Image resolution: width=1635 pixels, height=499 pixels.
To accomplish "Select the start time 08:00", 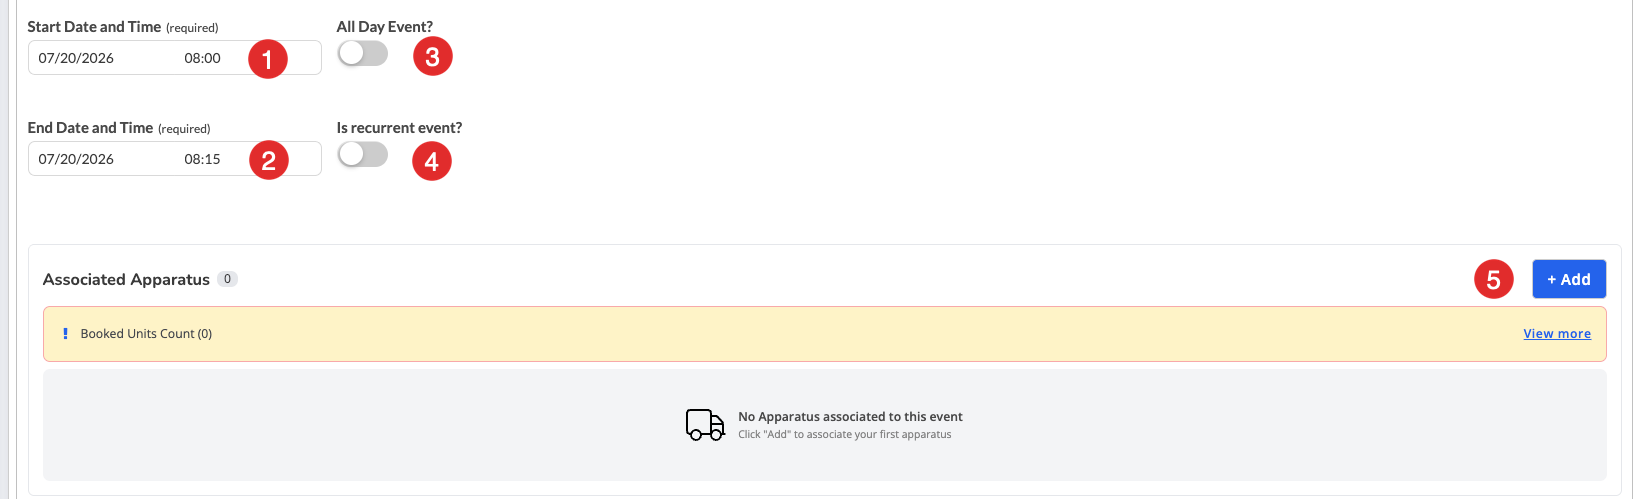I will point(202,58).
